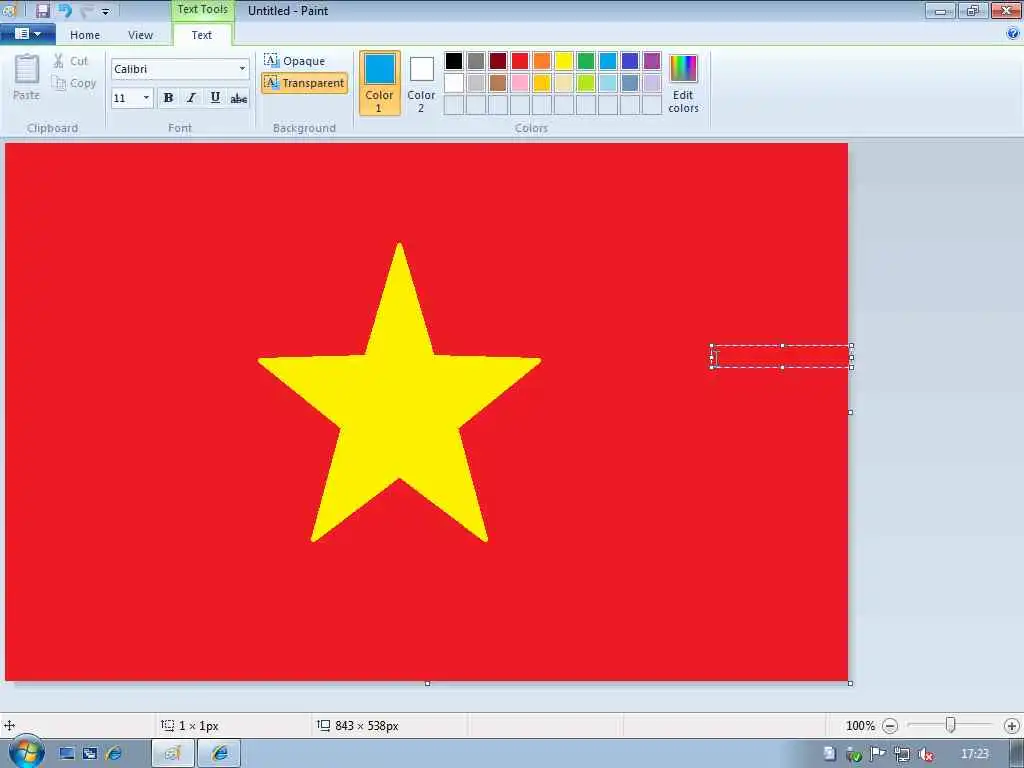Screen dimensions: 1024x768
Task: Select Color 2 button
Action: (x=421, y=83)
